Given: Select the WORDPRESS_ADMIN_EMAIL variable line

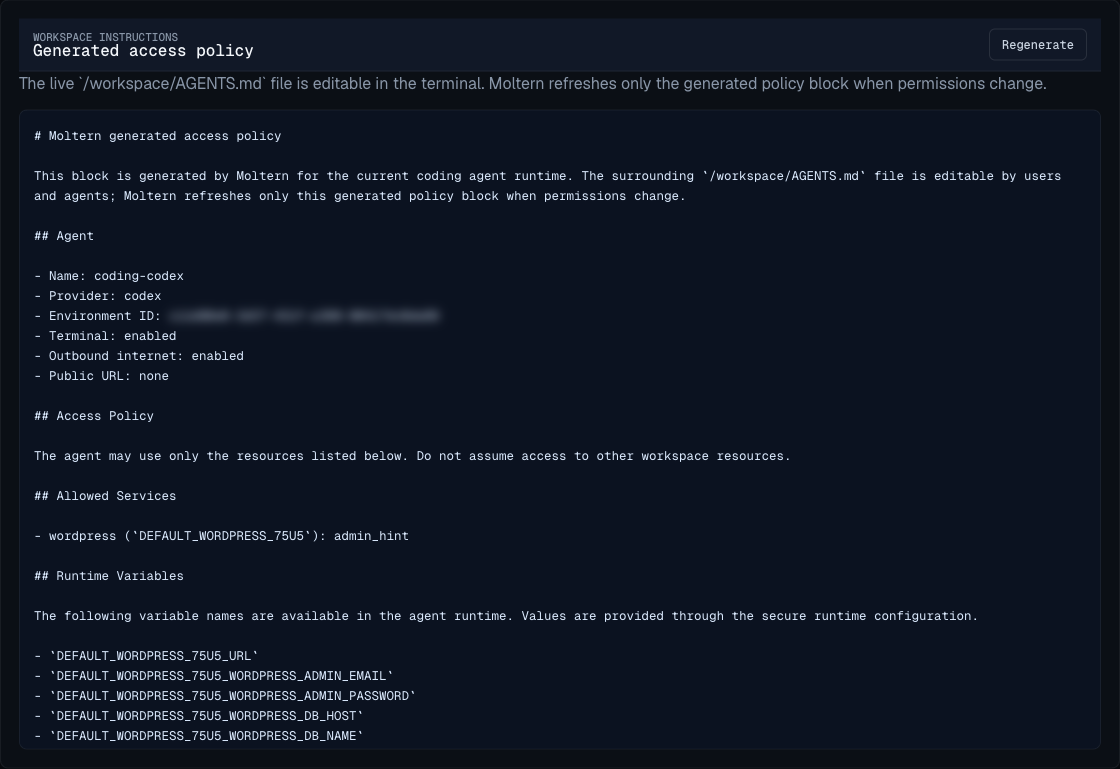Looking at the screenshot, I should (x=214, y=675).
